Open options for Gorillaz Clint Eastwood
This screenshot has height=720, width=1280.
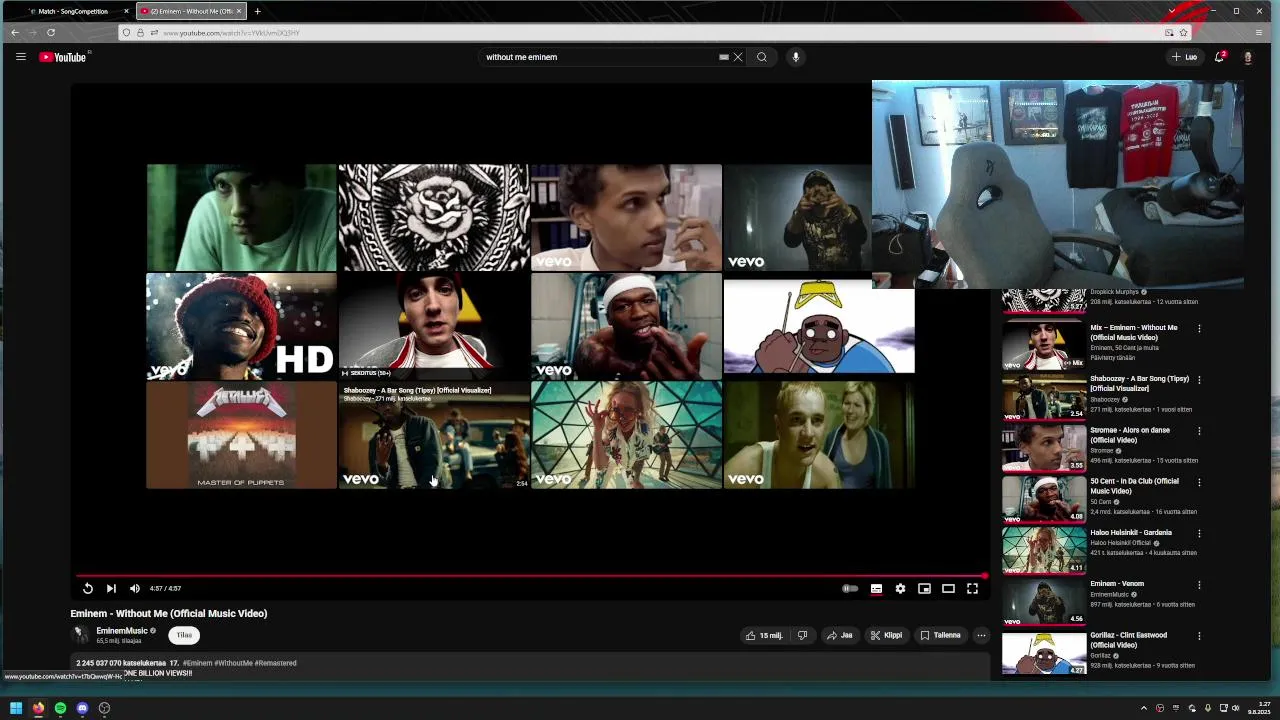[1199, 636]
